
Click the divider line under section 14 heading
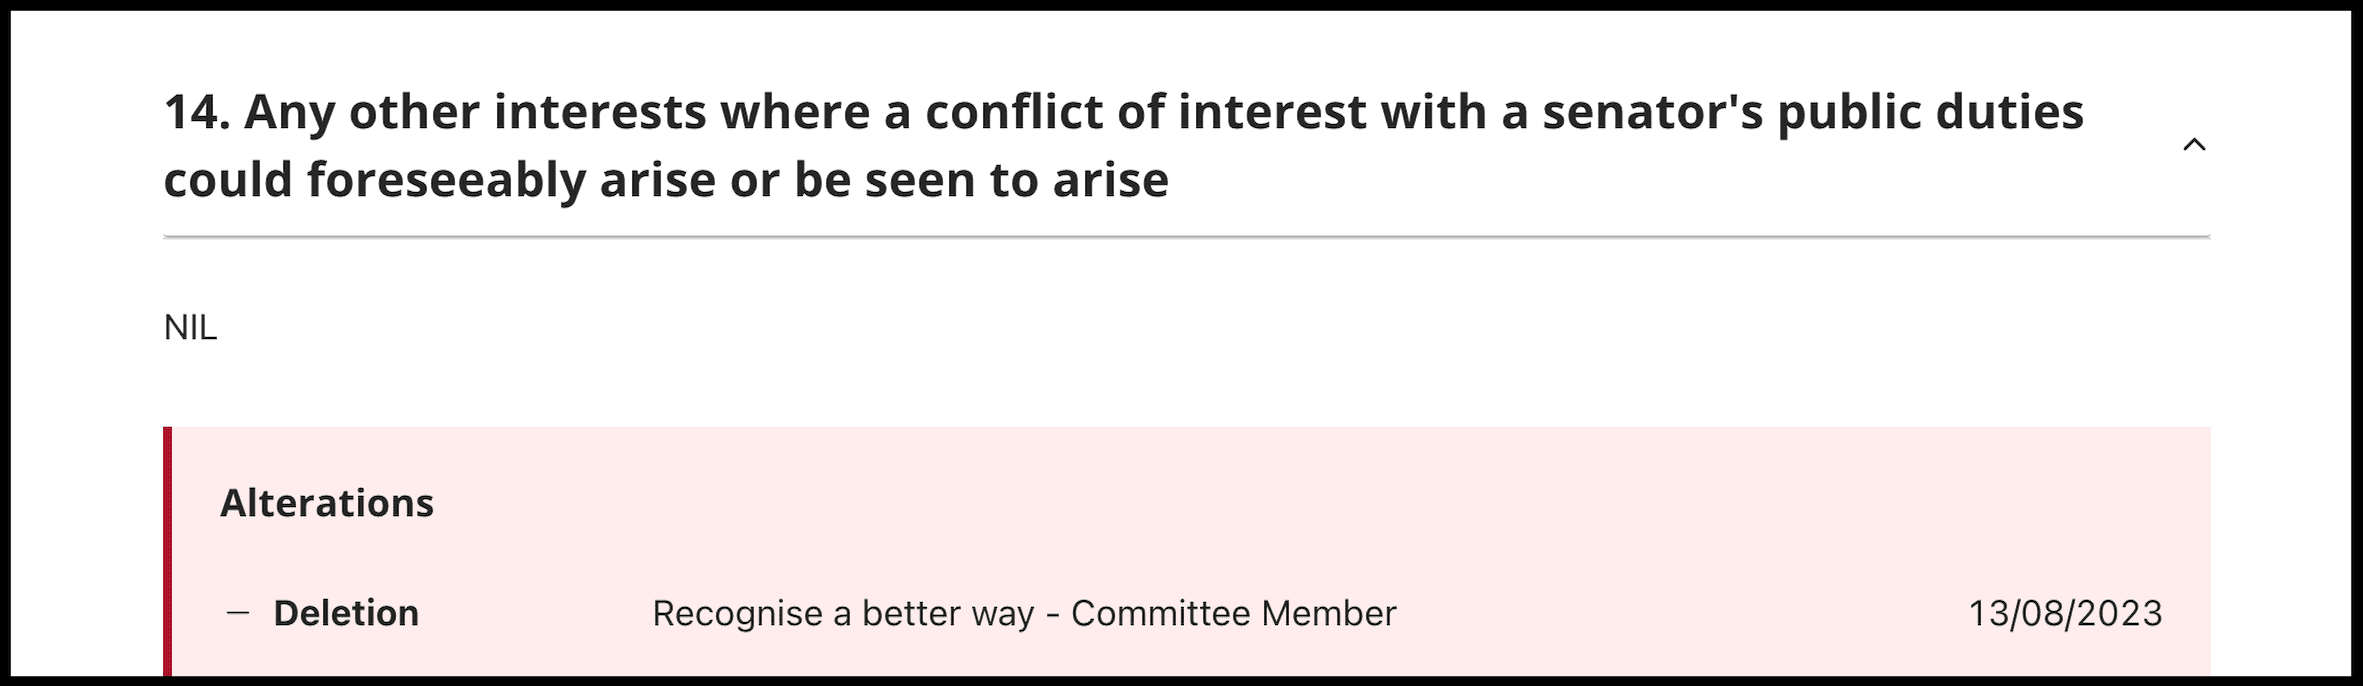coord(1187,237)
